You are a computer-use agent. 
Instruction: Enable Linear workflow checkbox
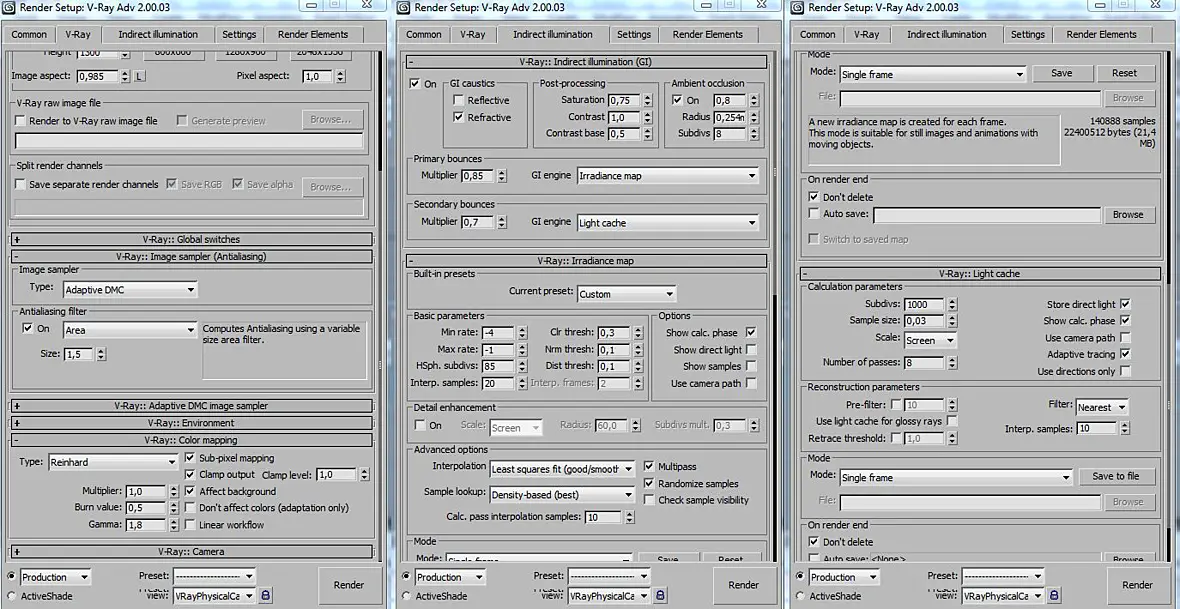coord(190,525)
